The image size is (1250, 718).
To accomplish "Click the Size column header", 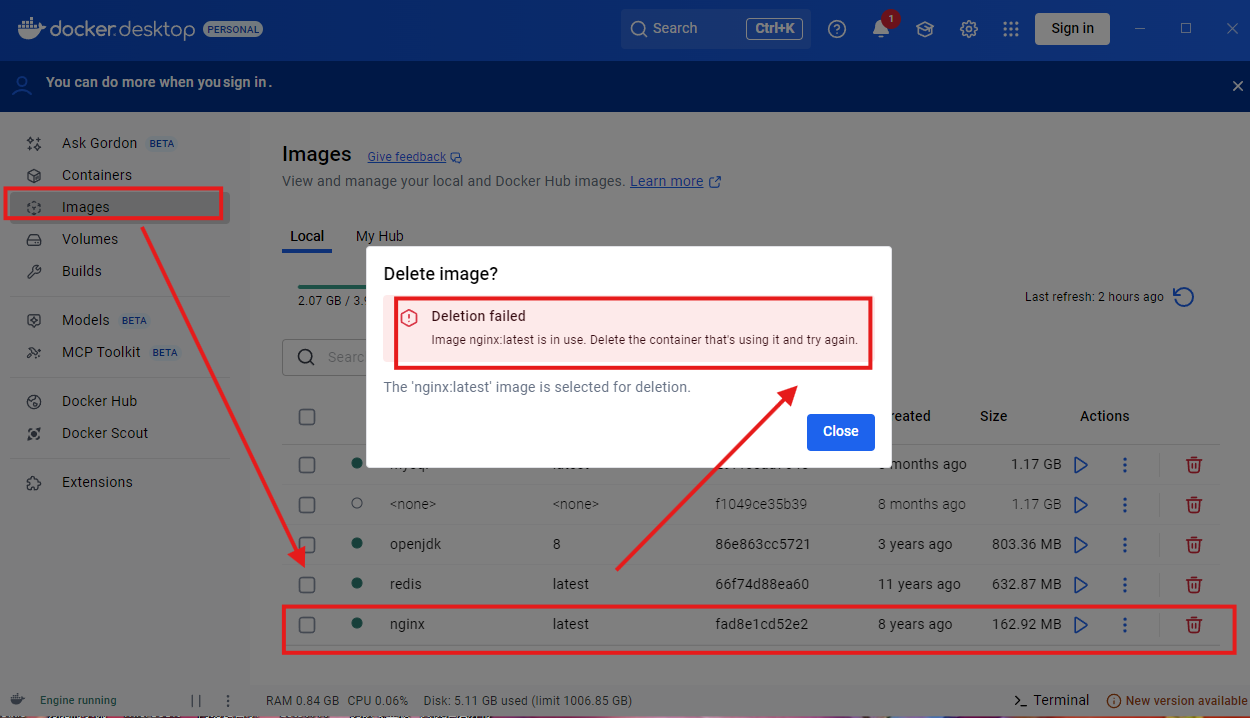I will coord(993,416).
